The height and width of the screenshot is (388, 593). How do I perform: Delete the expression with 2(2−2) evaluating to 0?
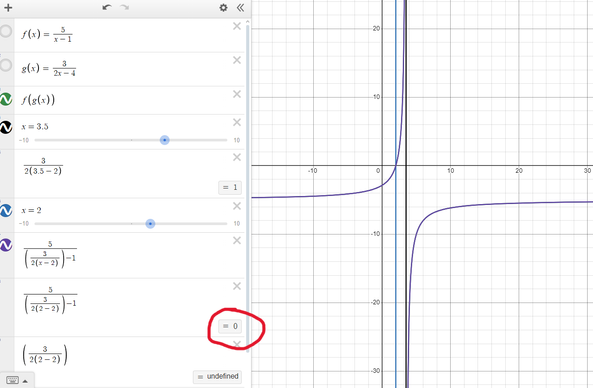(237, 286)
